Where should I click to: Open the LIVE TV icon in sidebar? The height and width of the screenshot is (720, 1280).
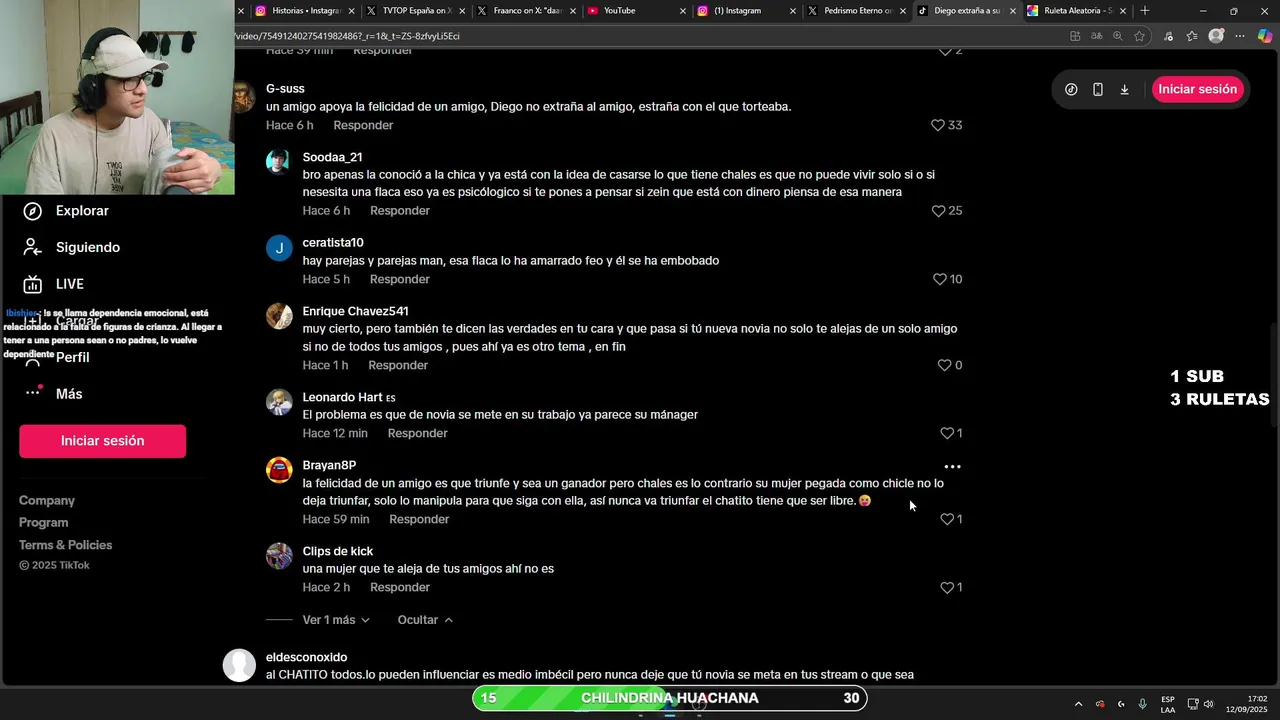click(x=33, y=284)
